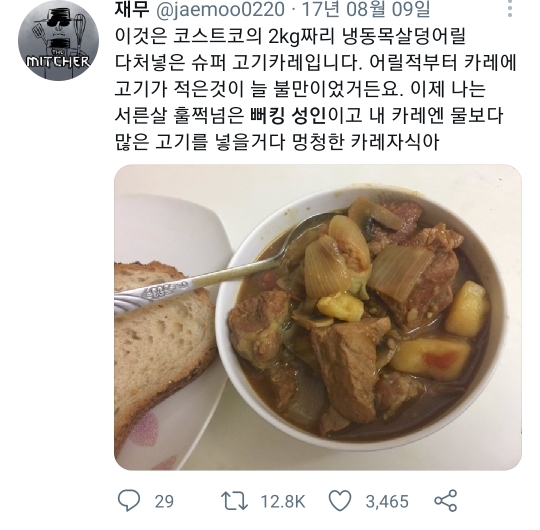View the 29 replies count
Screen dimensions: 540x530
coord(164,501)
